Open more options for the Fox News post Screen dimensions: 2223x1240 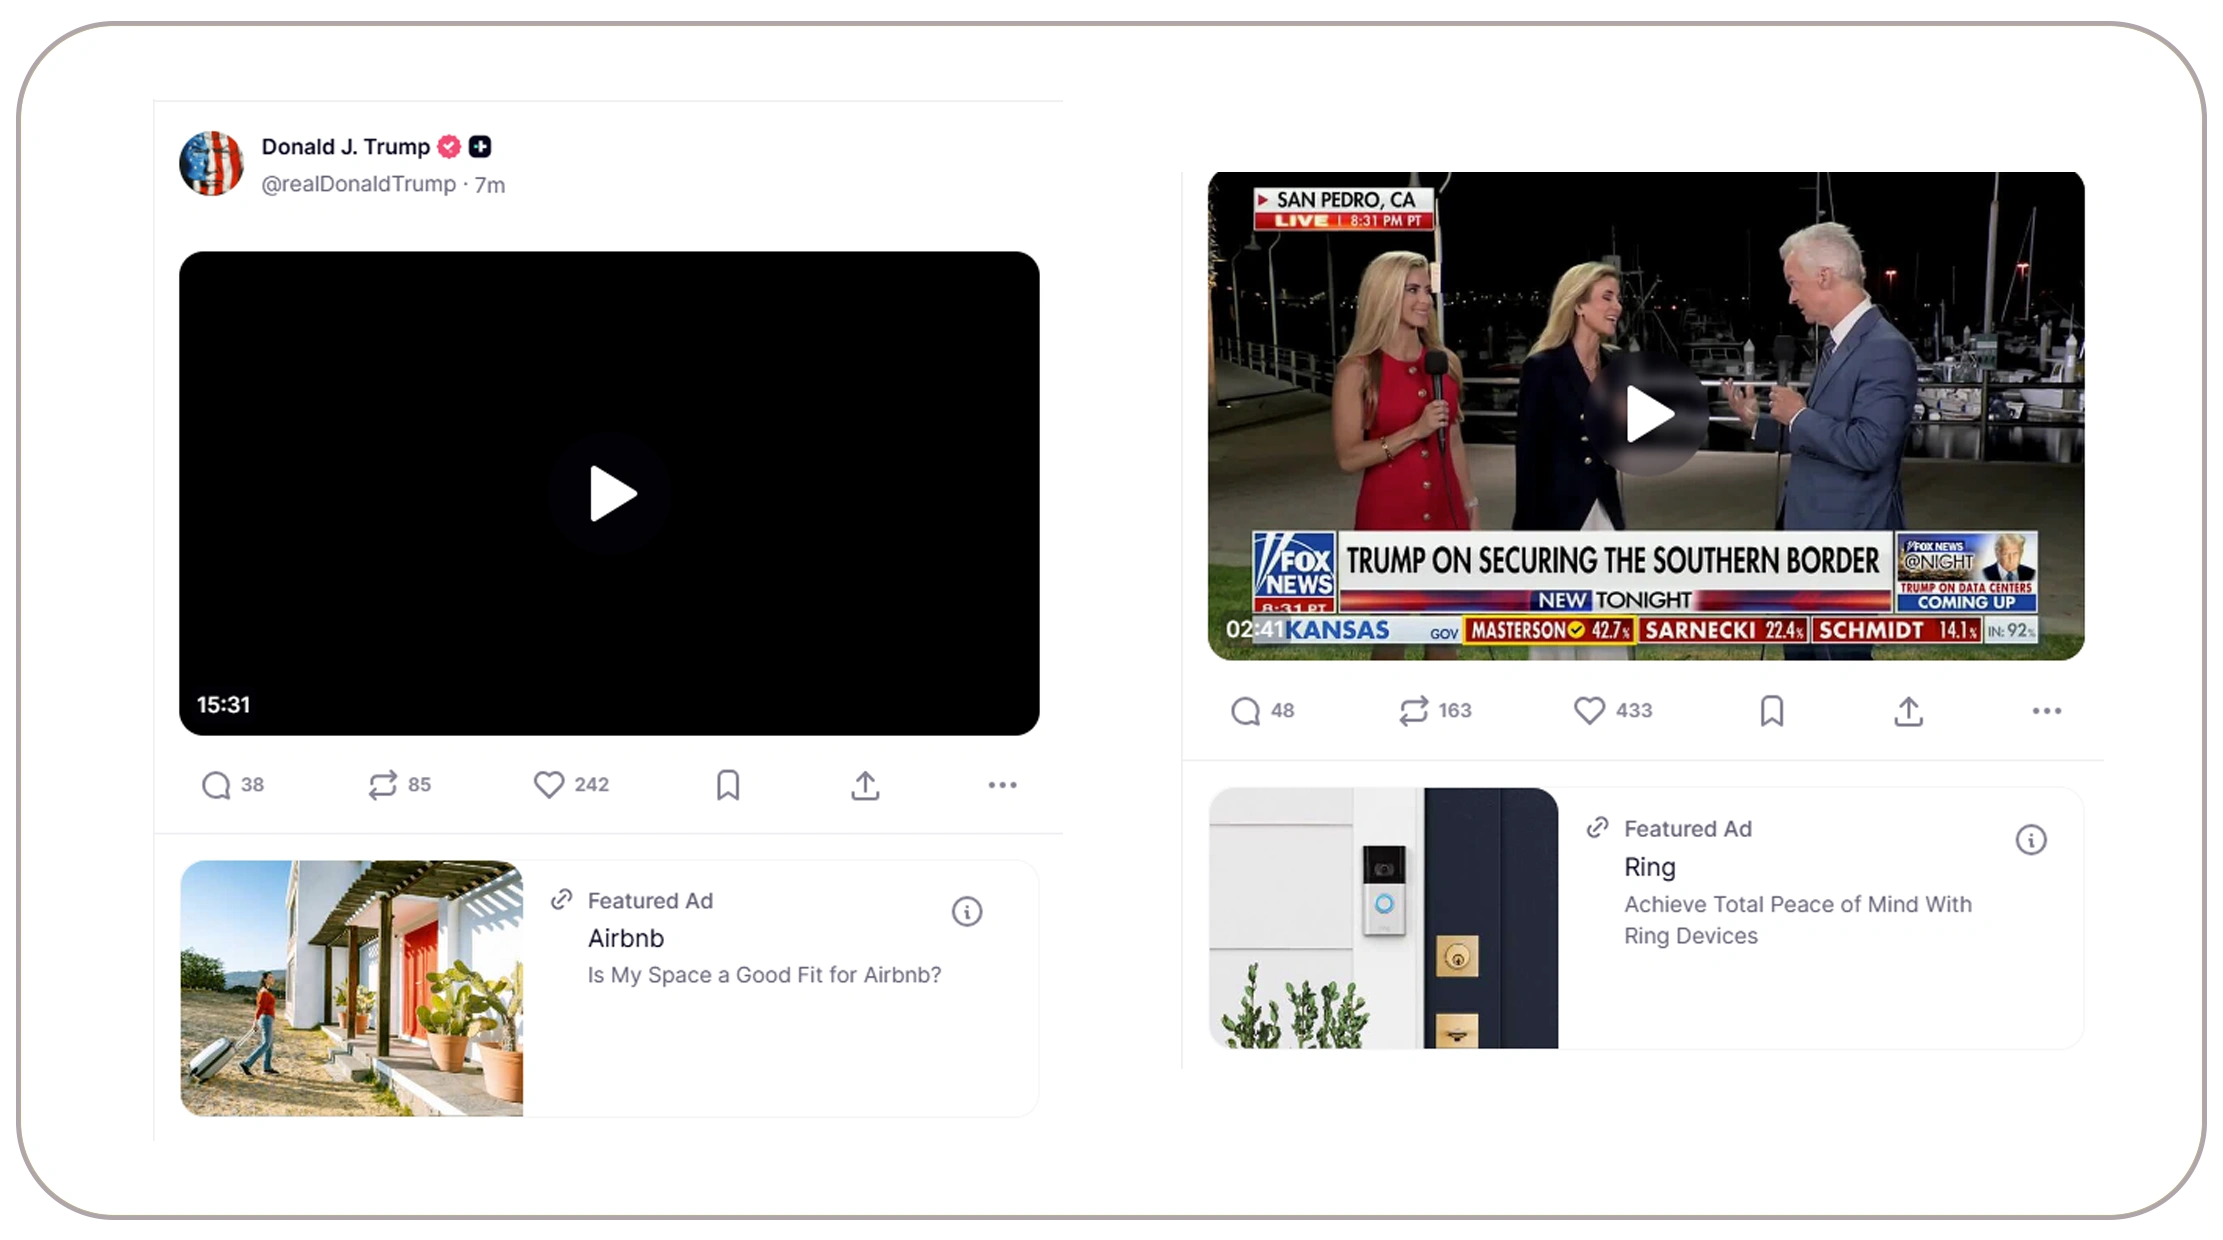tap(2047, 711)
